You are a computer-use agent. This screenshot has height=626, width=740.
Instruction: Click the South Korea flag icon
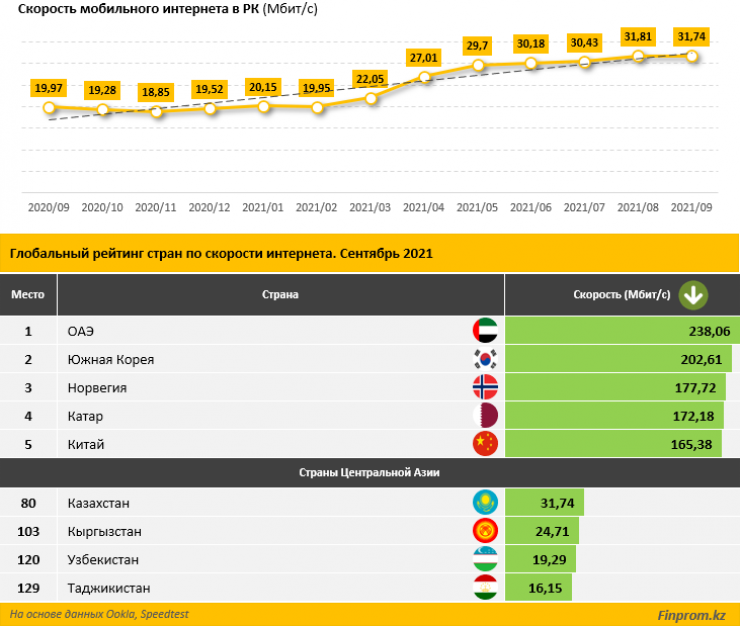click(x=484, y=359)
